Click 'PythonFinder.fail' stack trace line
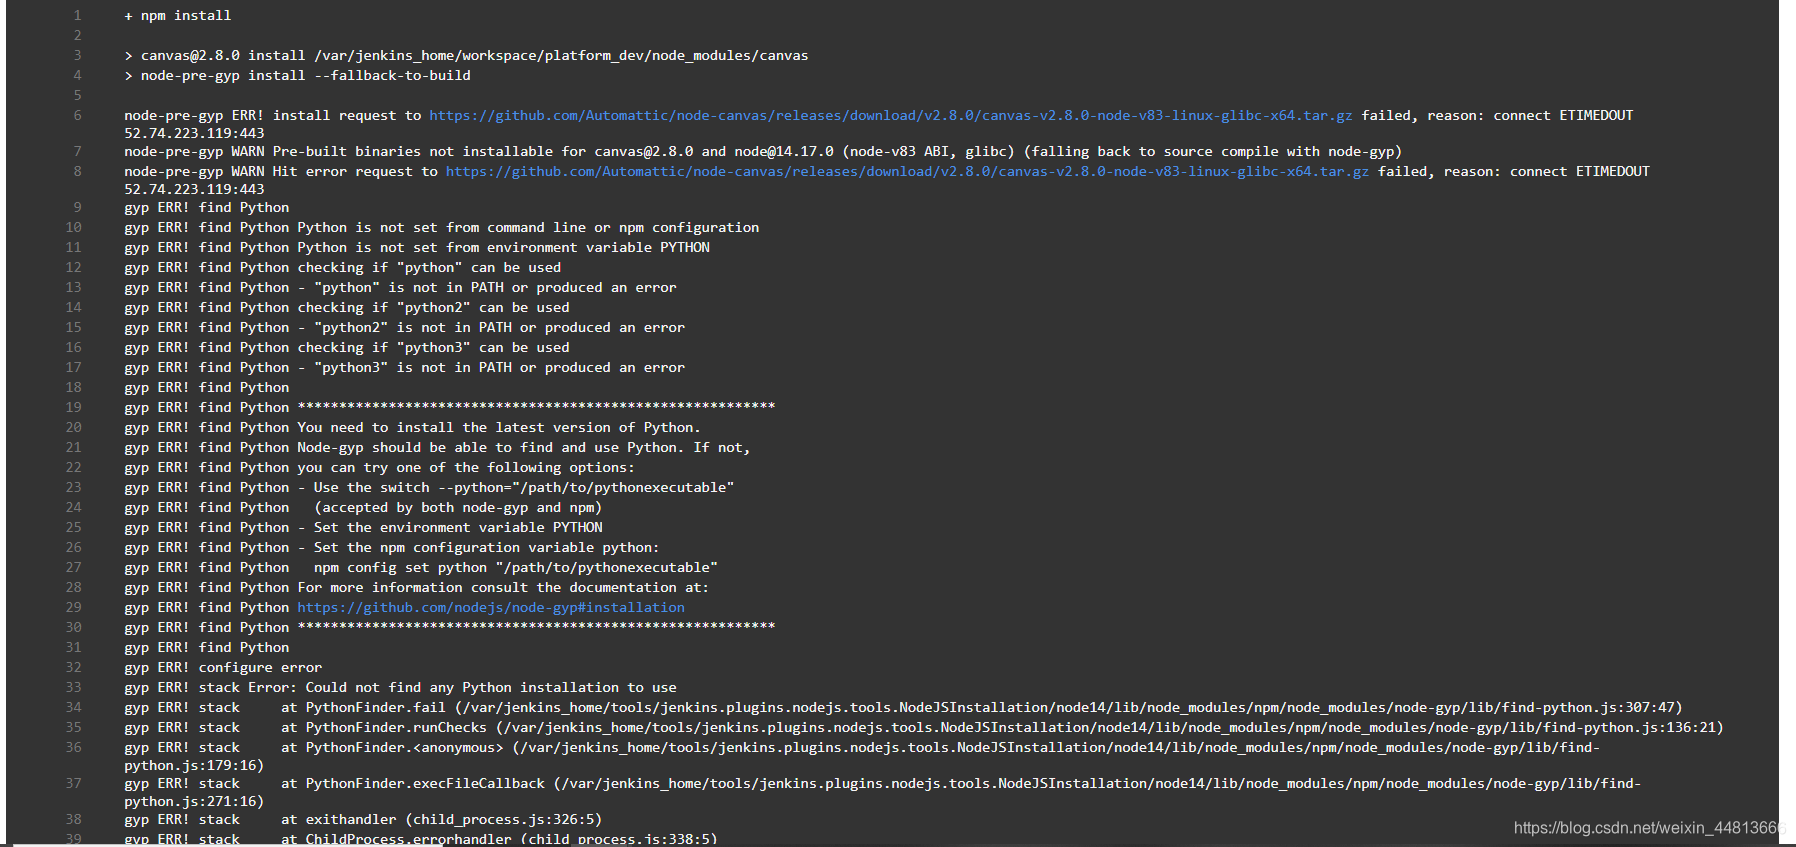The height and width of the screenshot is (847, 1796). click(904, 707)
